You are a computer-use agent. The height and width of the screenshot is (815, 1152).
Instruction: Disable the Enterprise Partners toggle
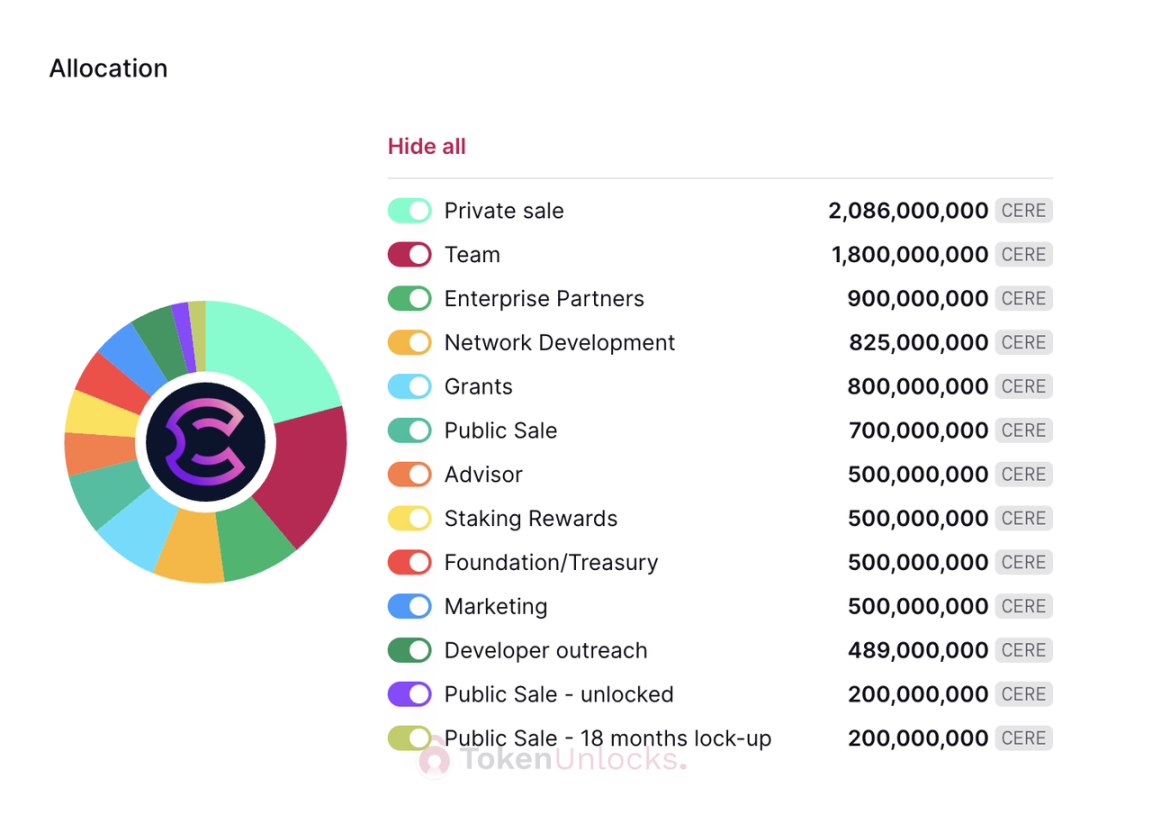pos(409,299)
